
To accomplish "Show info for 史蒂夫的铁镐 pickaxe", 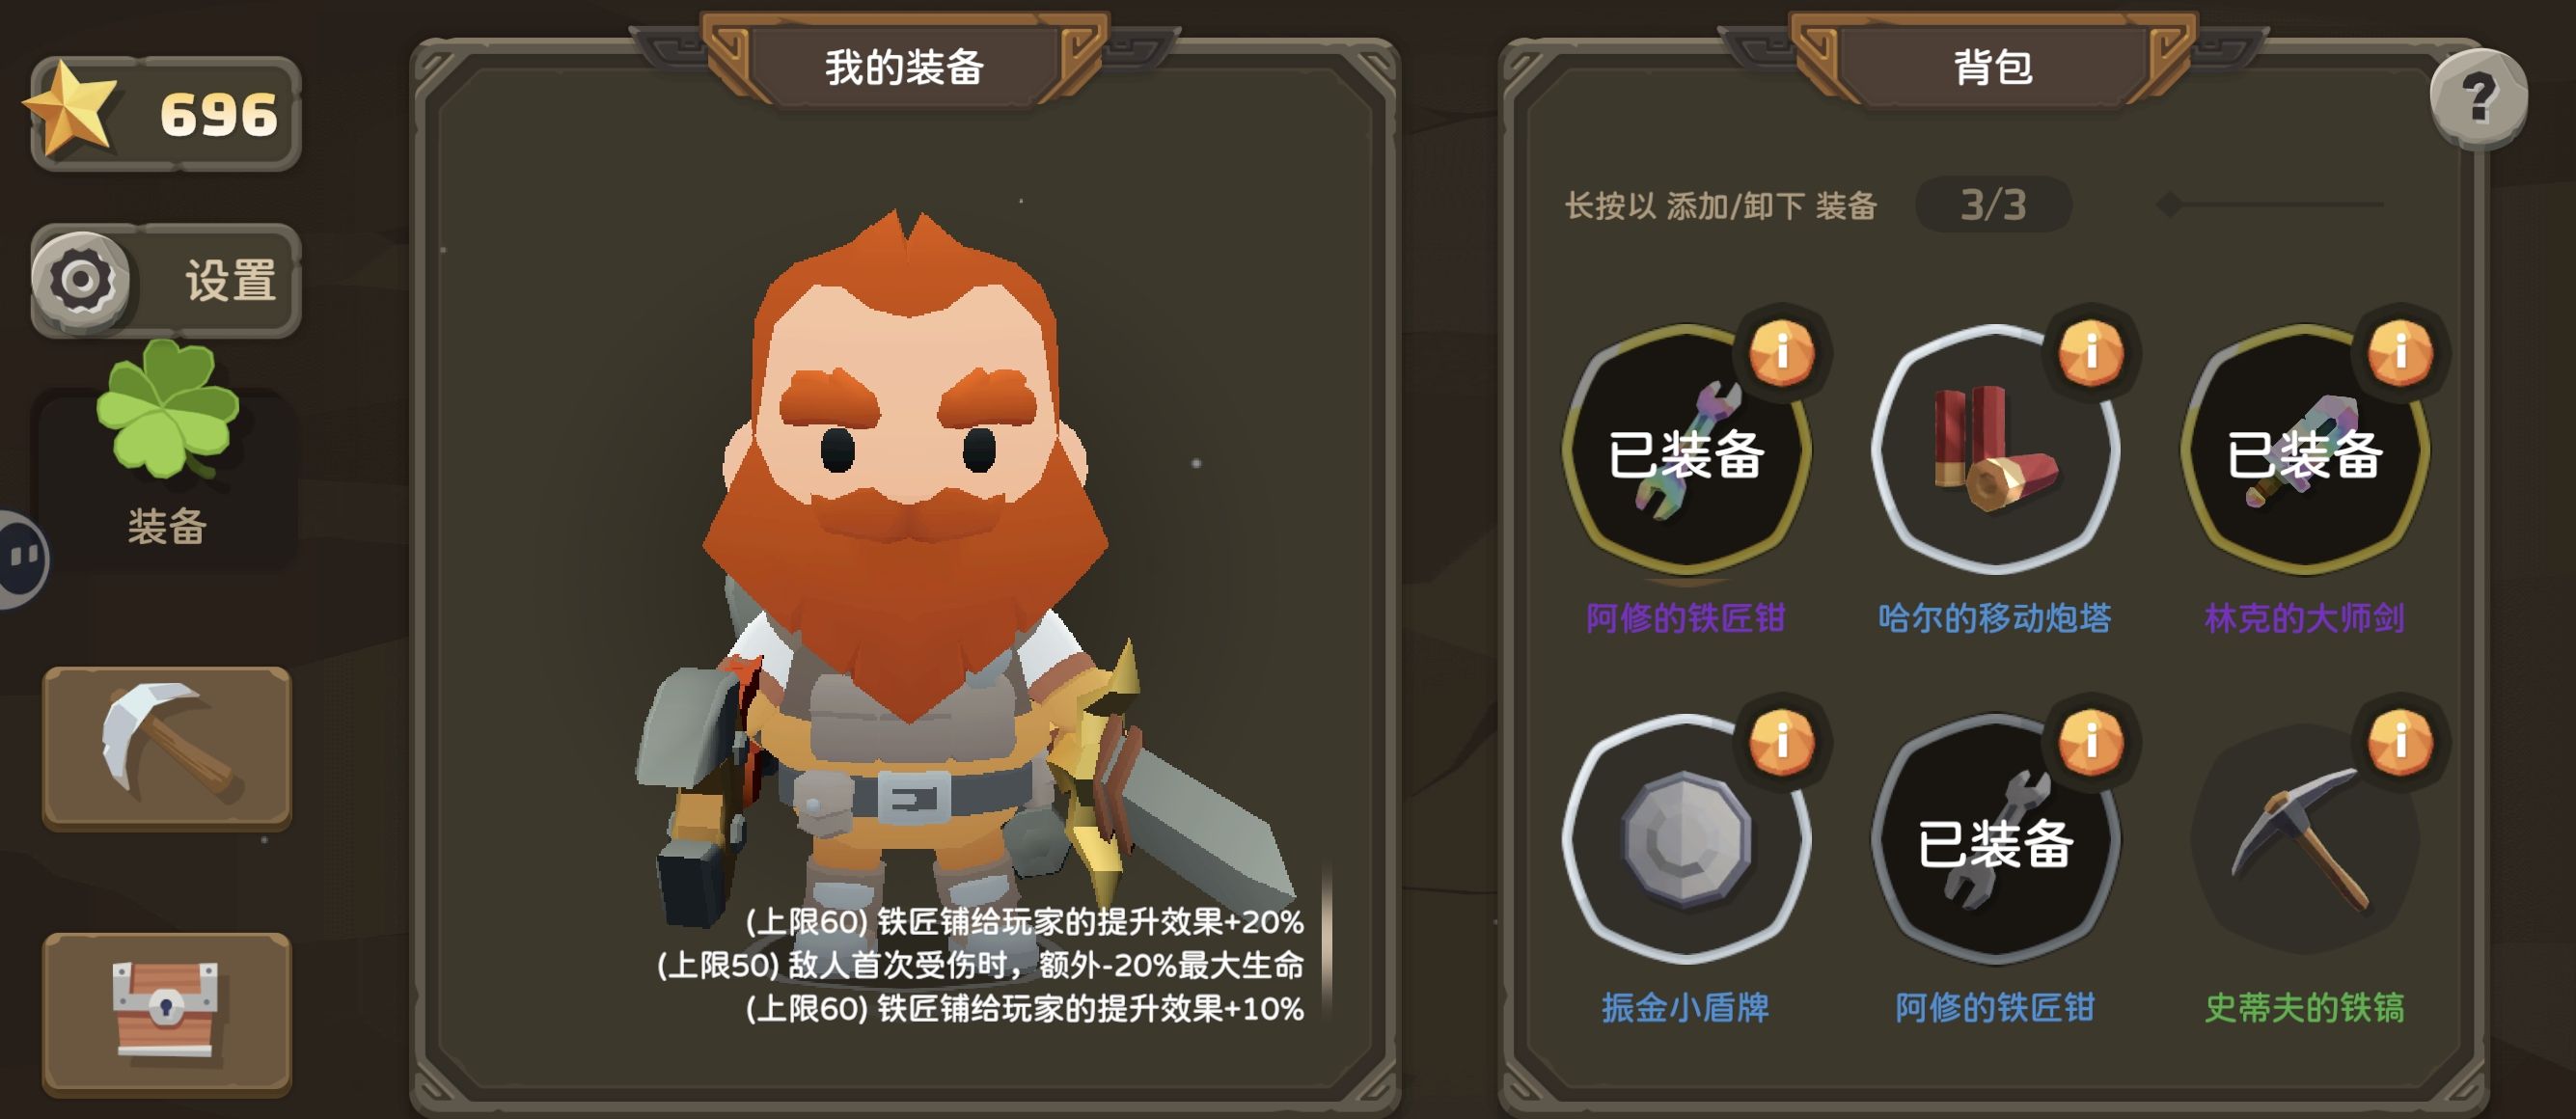I will (2399, 742).
